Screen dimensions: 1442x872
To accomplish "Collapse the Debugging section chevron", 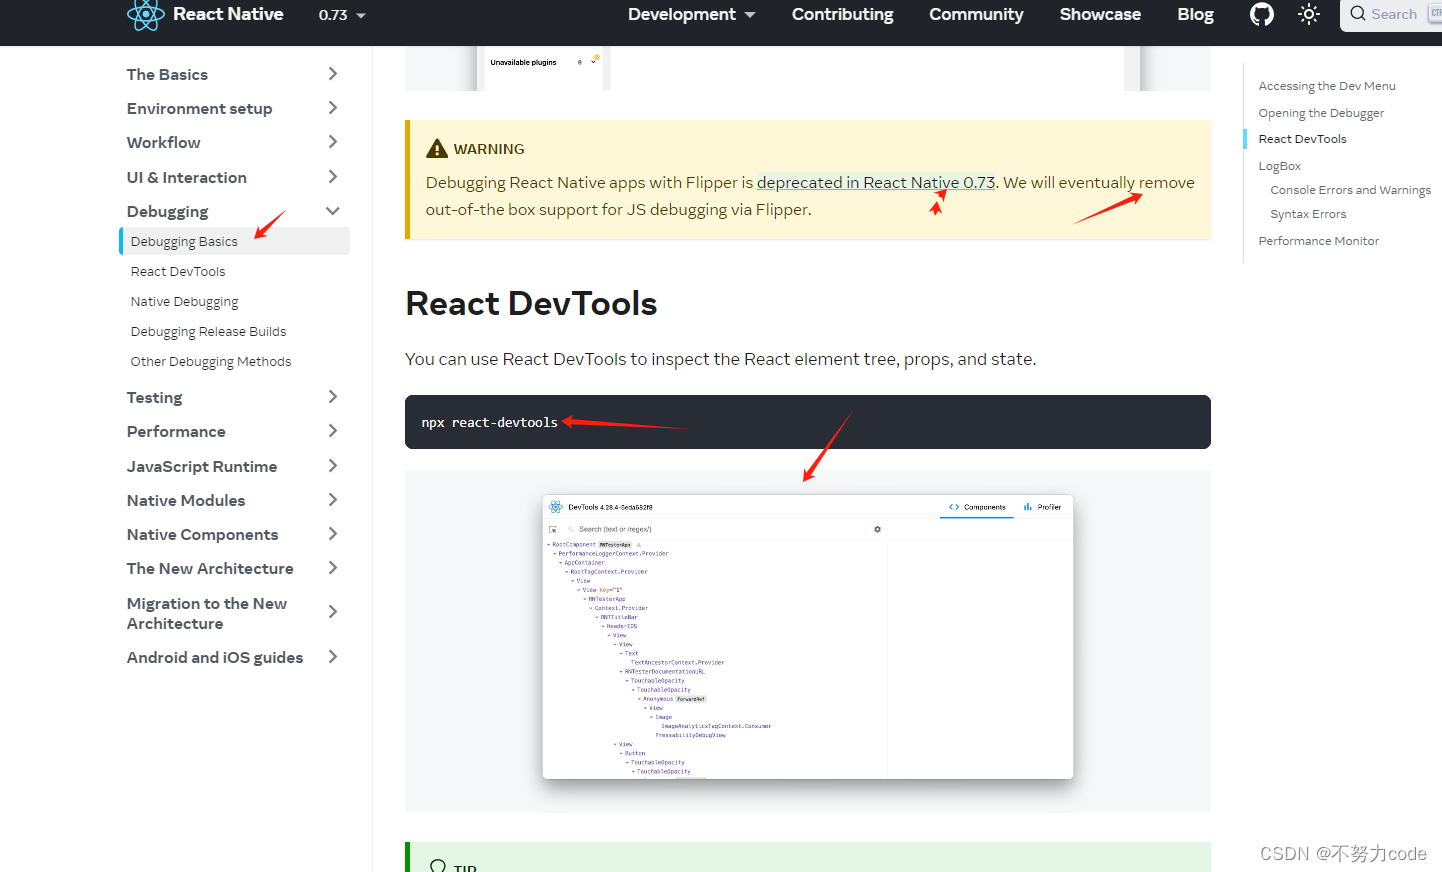I will (x=333, y=211).
